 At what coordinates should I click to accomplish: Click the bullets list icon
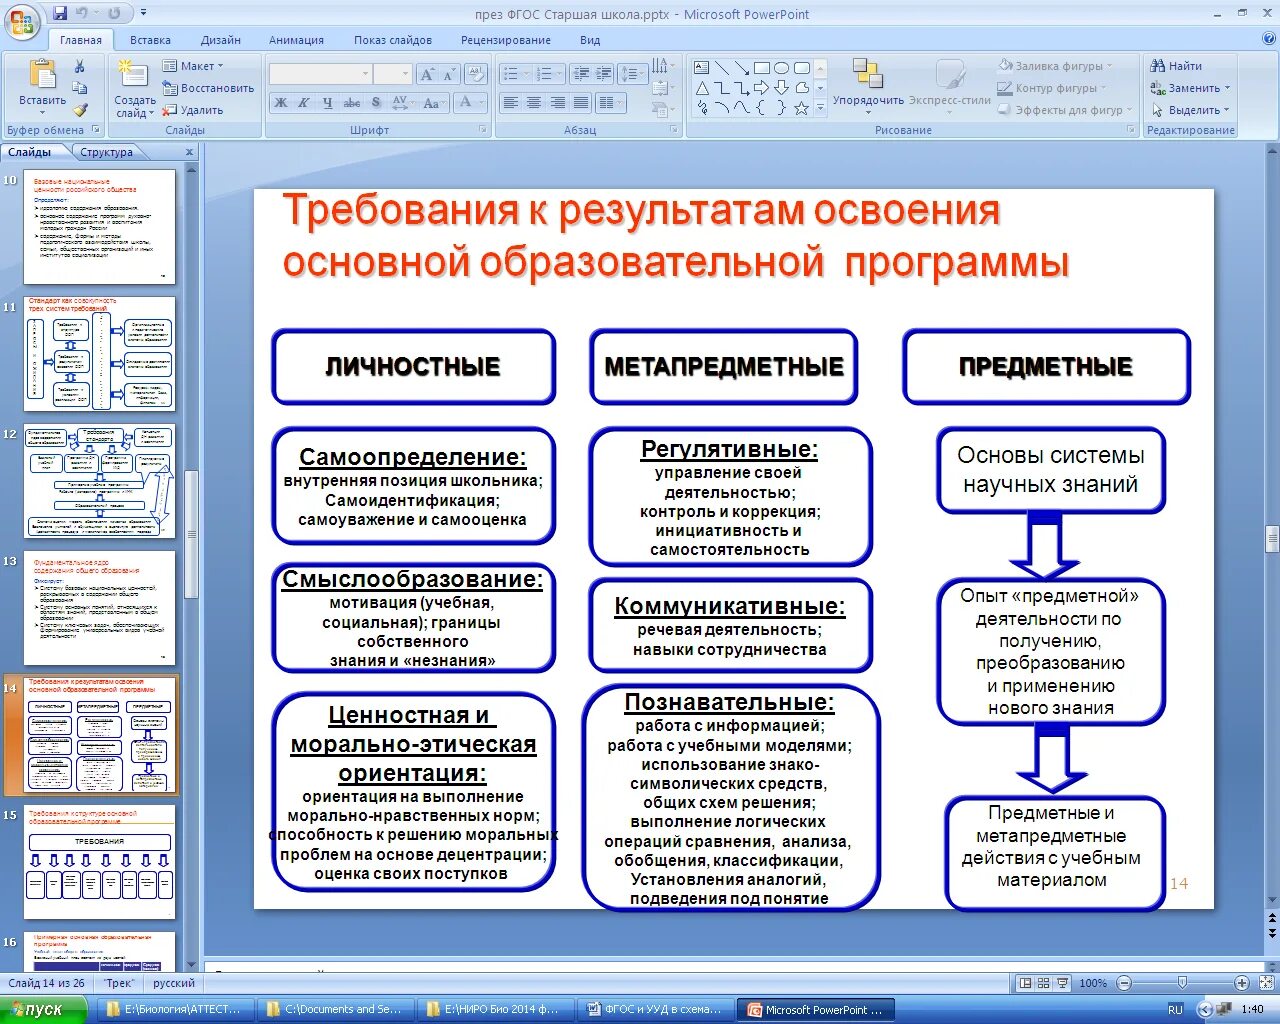[x=511, y=74]
